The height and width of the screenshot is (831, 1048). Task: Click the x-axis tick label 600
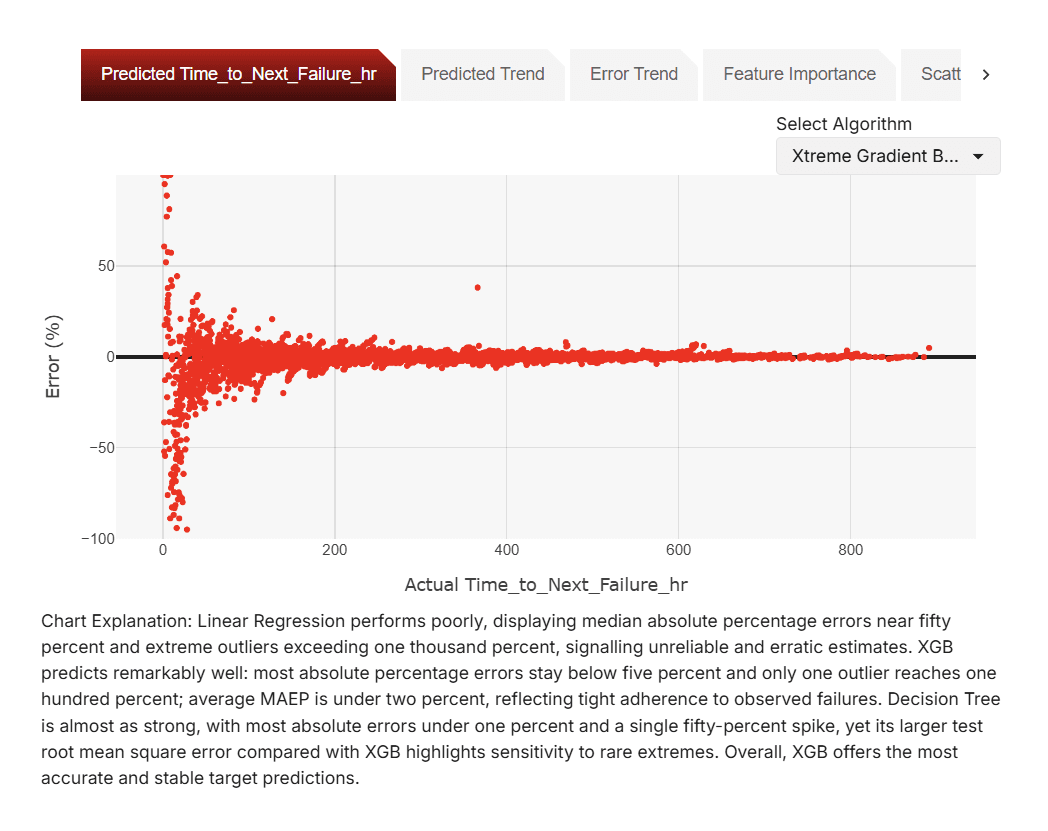[678, 550]
